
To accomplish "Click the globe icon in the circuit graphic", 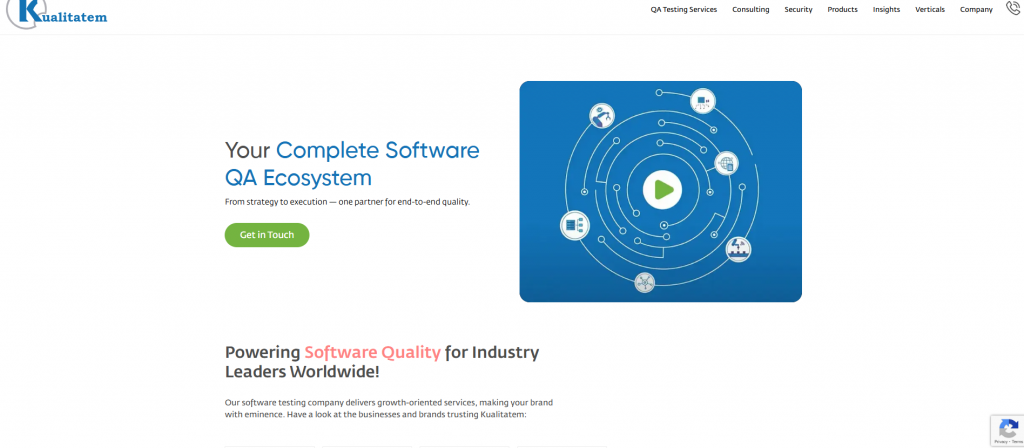I will coord(726,163).
